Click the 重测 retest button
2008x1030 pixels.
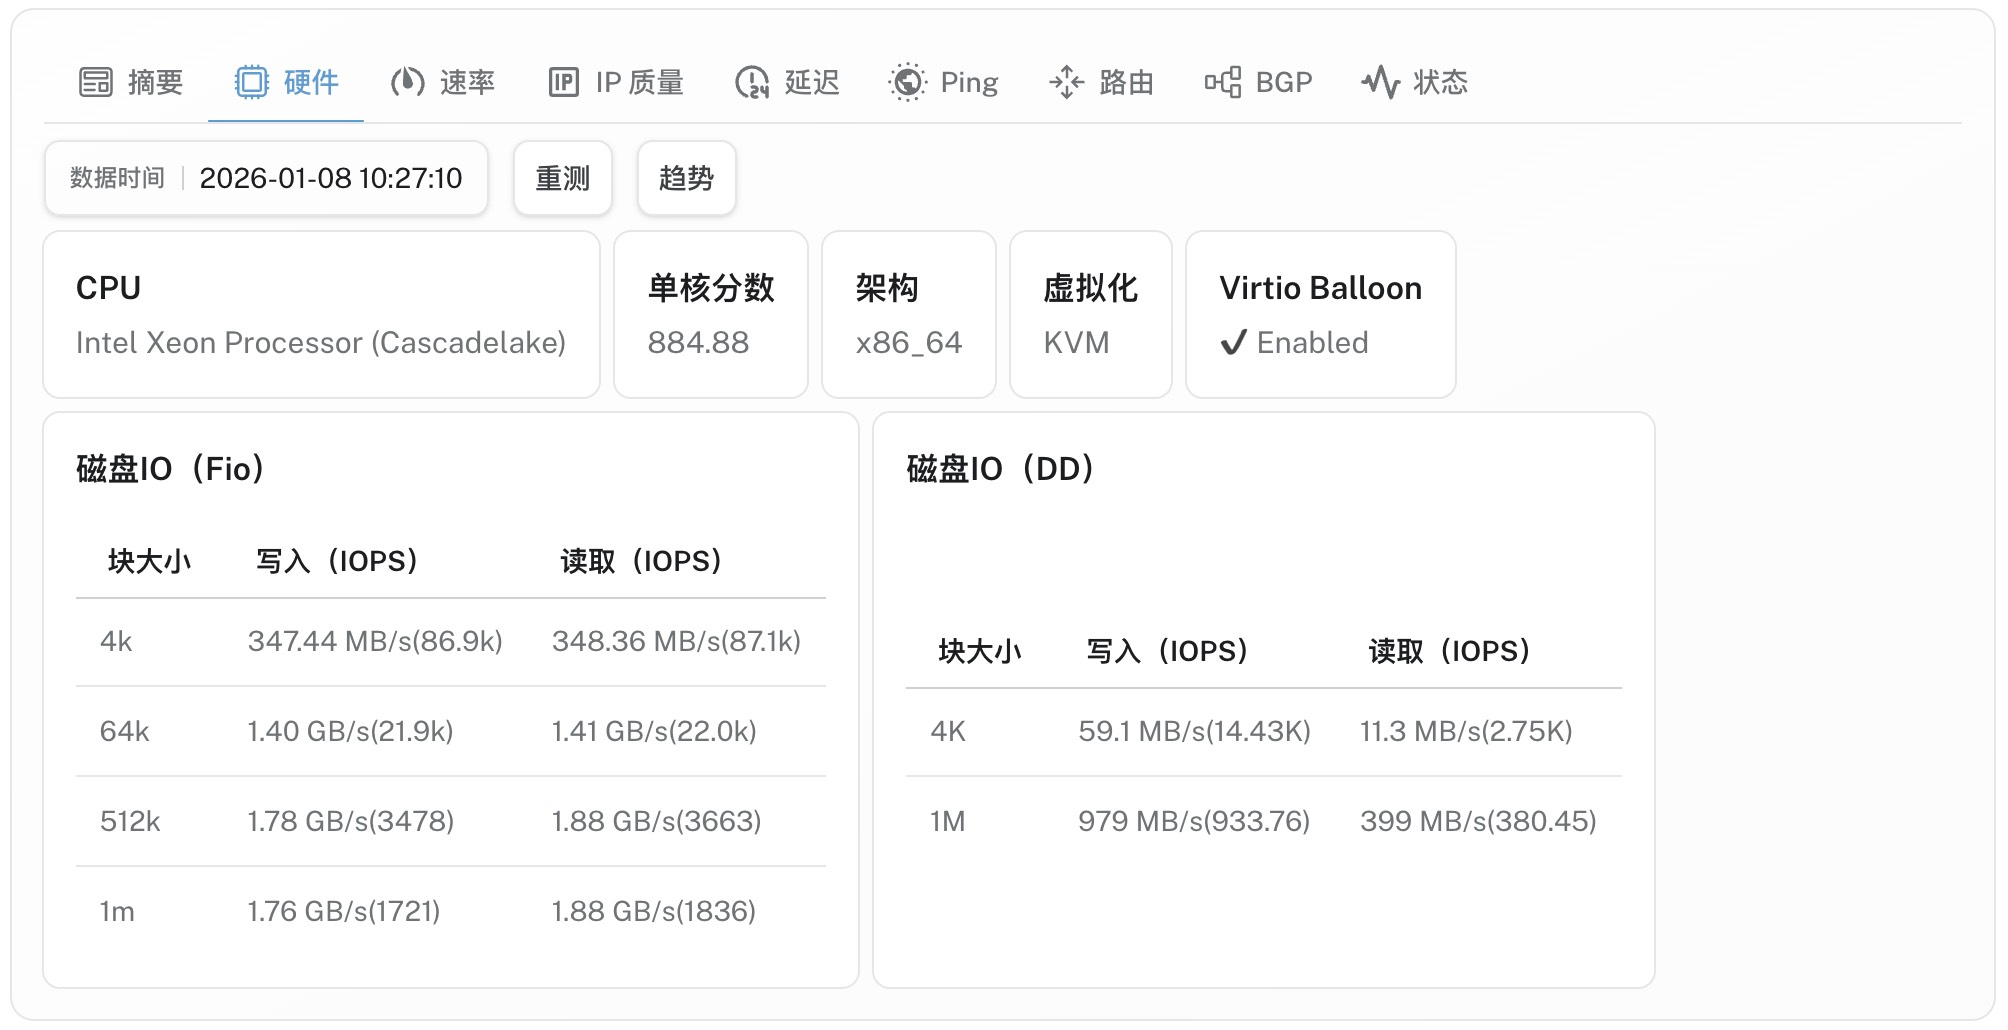click(x=563, y=178)
